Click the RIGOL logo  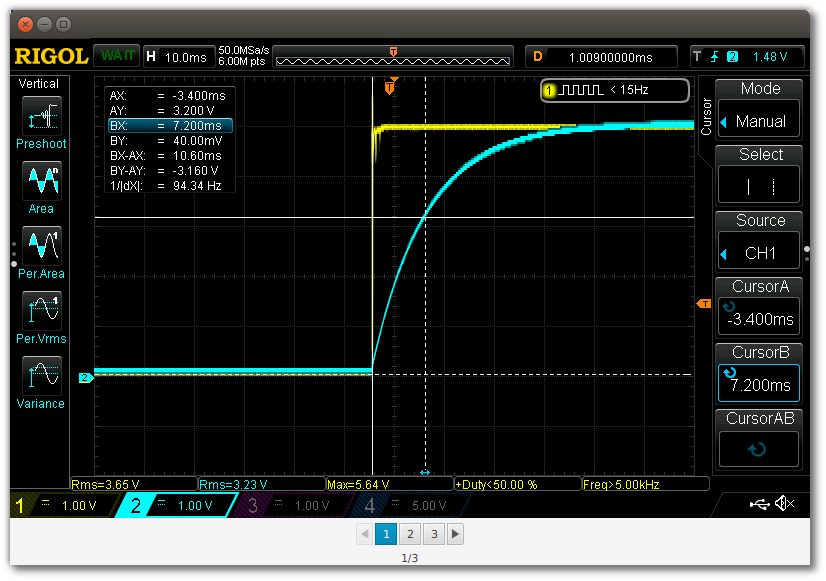point(49,55)
